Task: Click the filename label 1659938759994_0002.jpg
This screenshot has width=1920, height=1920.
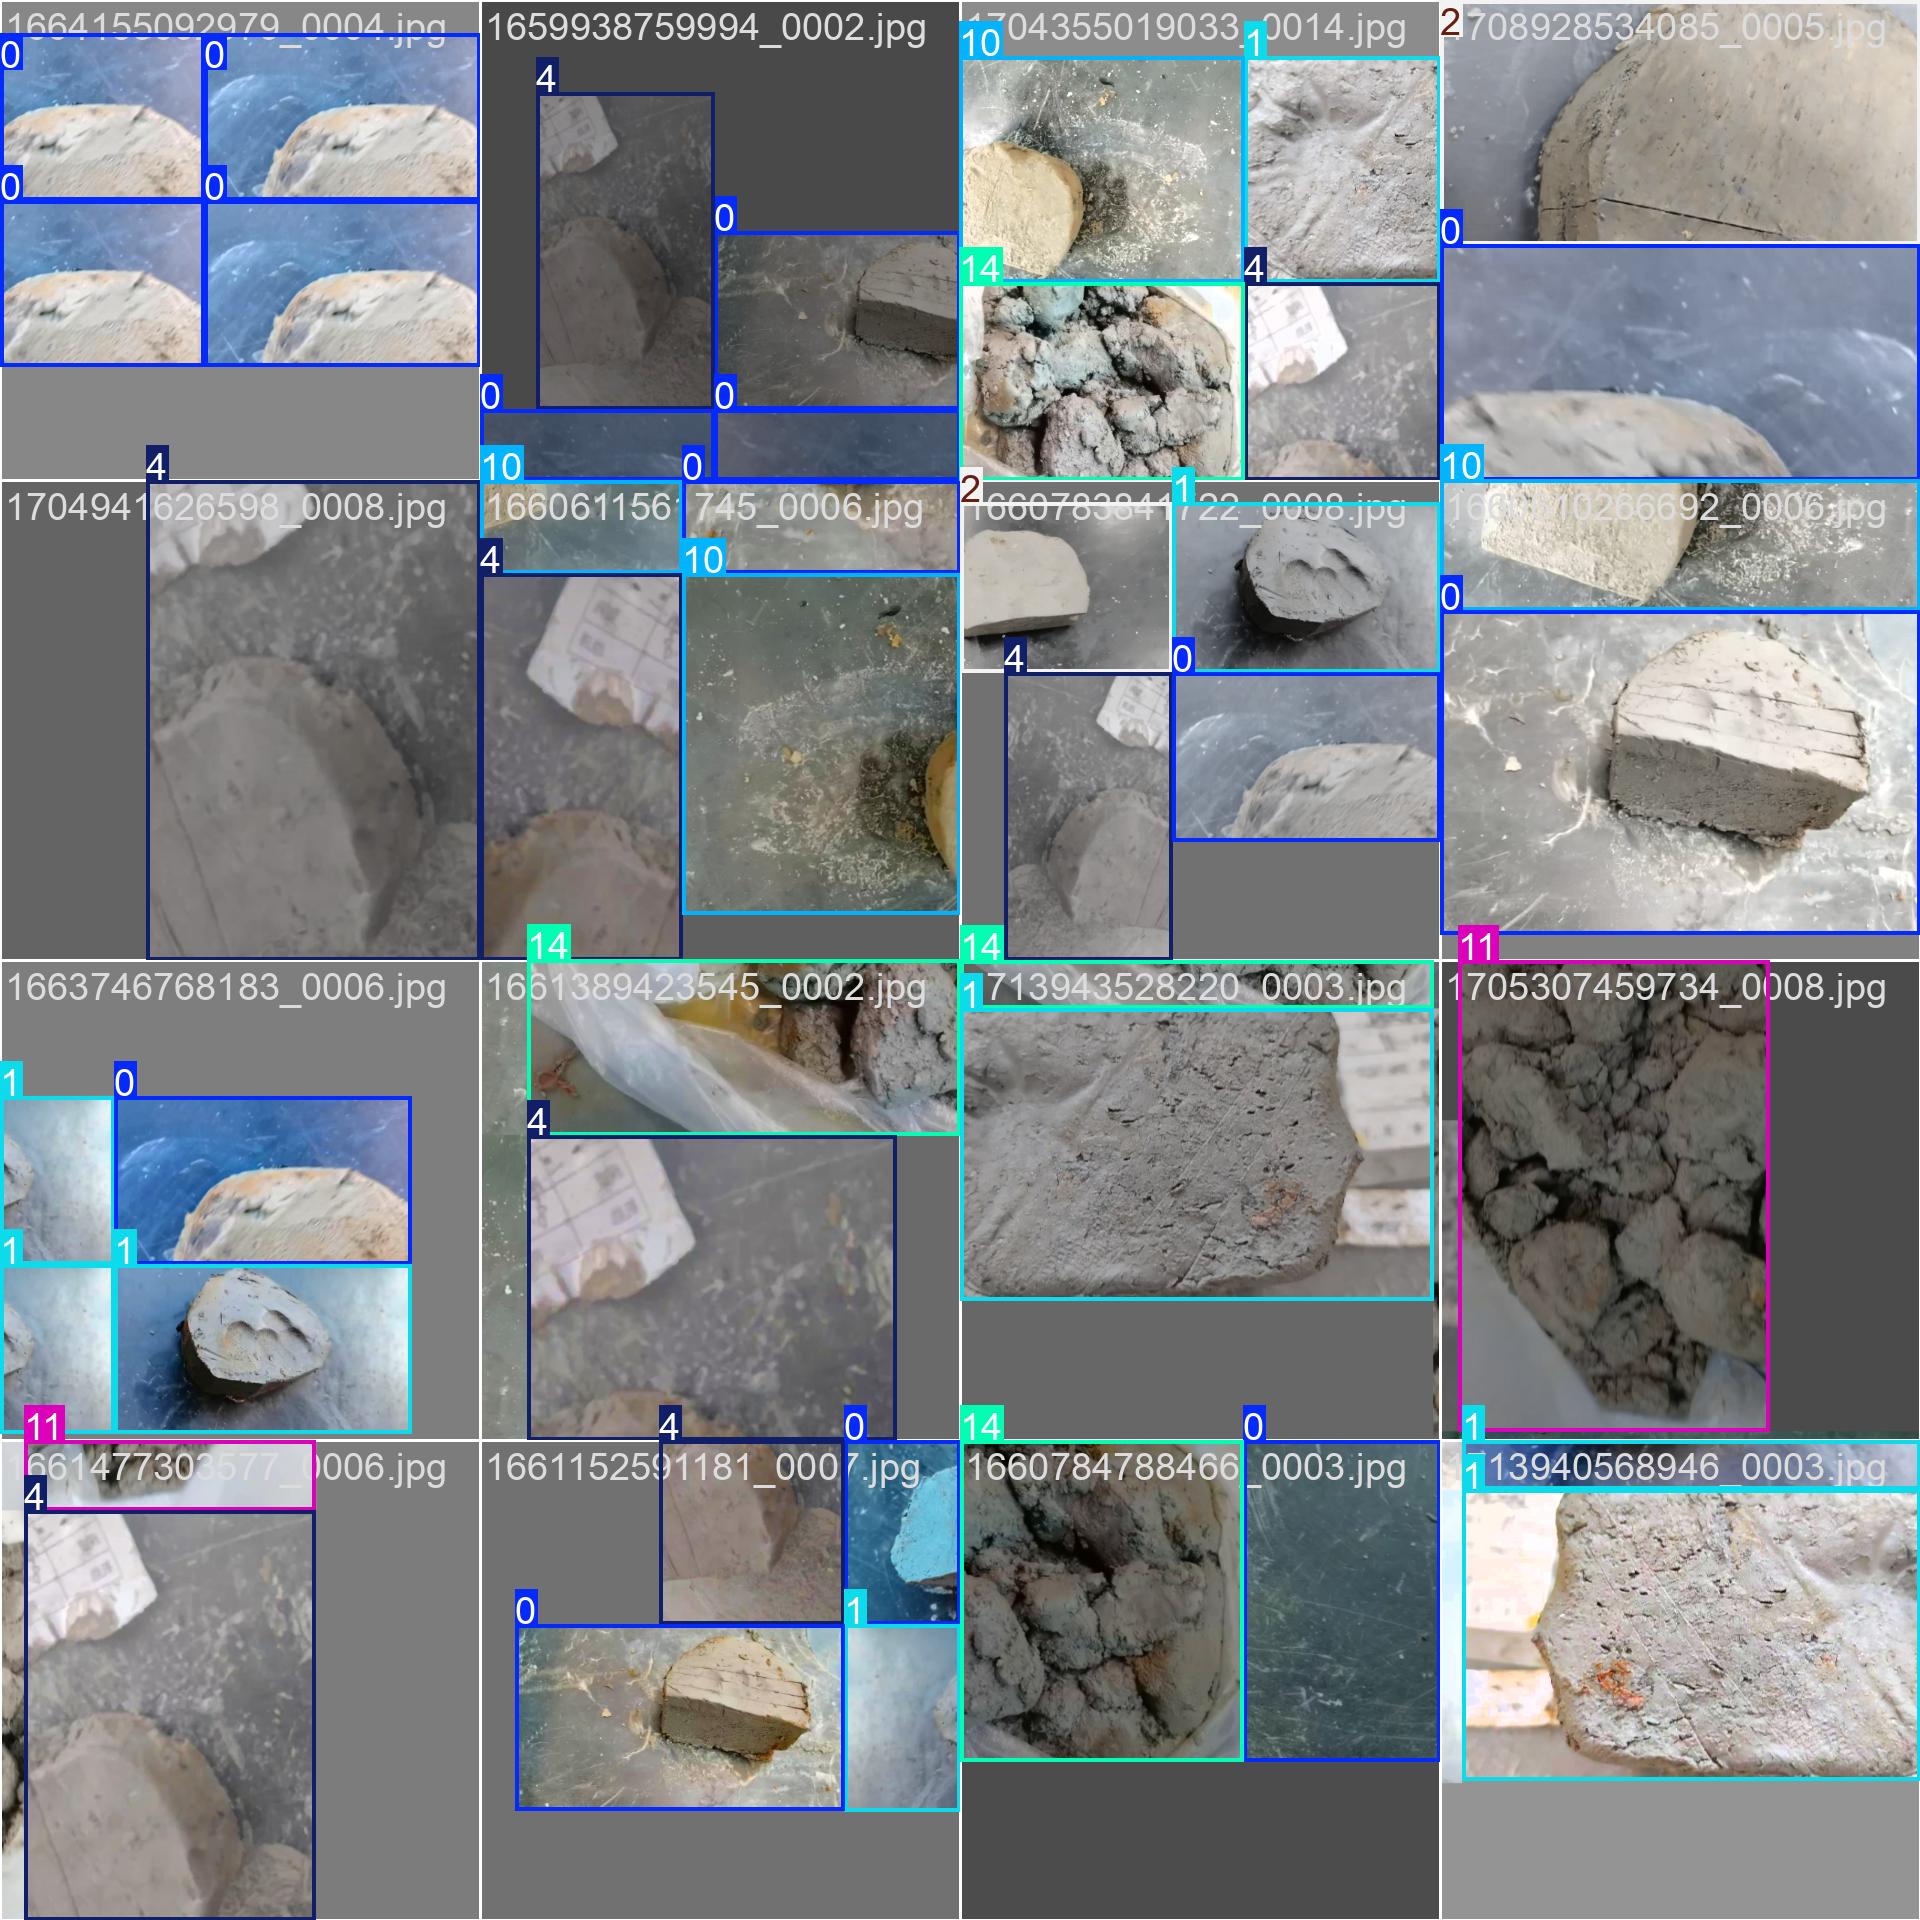Action: [x=706, y=27]
